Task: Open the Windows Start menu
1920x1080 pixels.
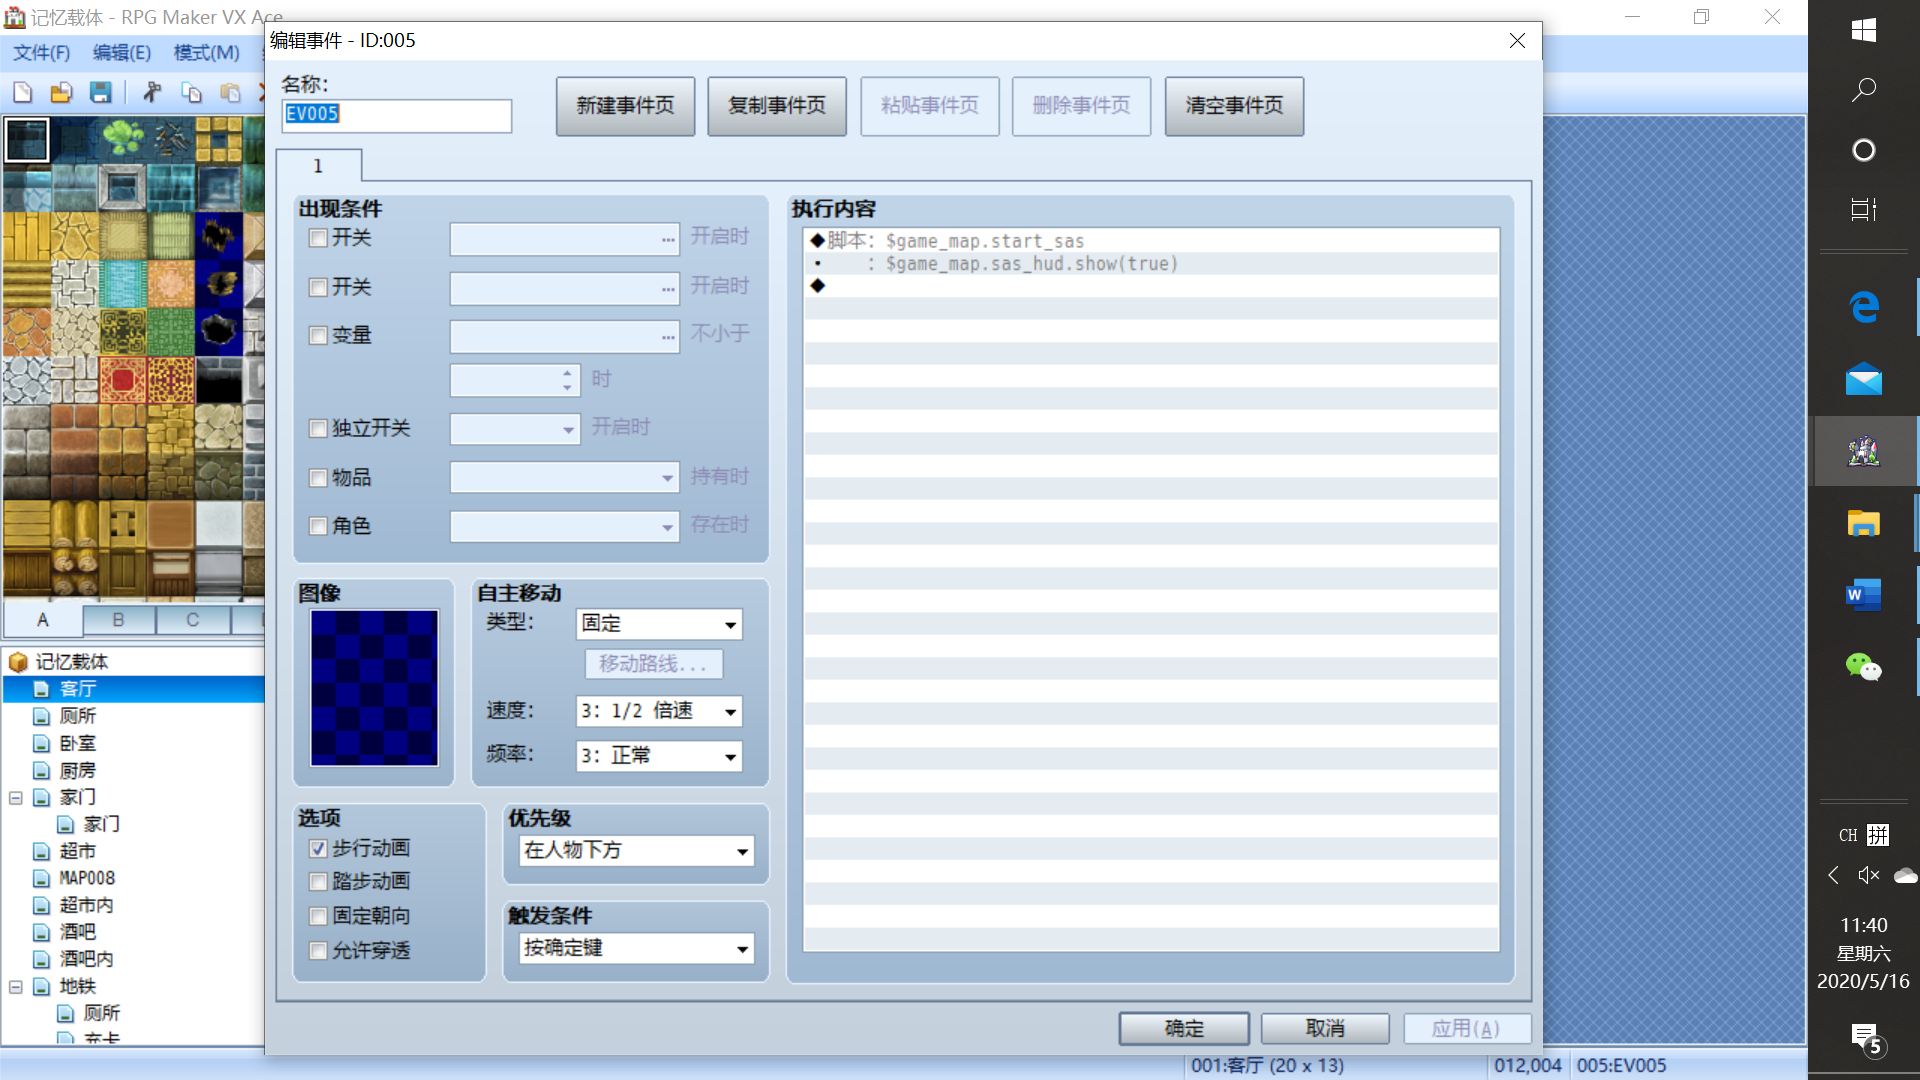Action: click(1863, 30)
